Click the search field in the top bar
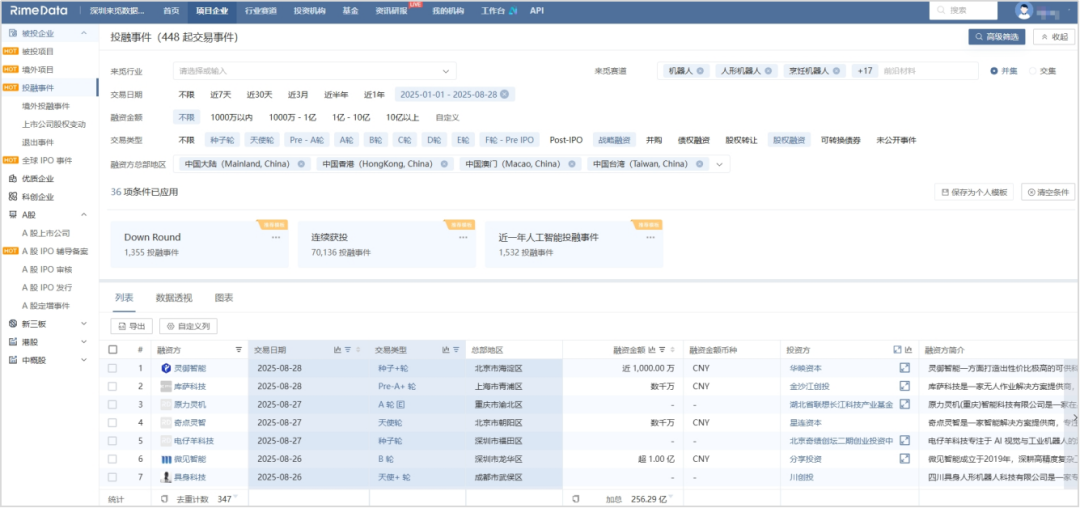Viewport: 1080px width, 508px height. (963, 10)
